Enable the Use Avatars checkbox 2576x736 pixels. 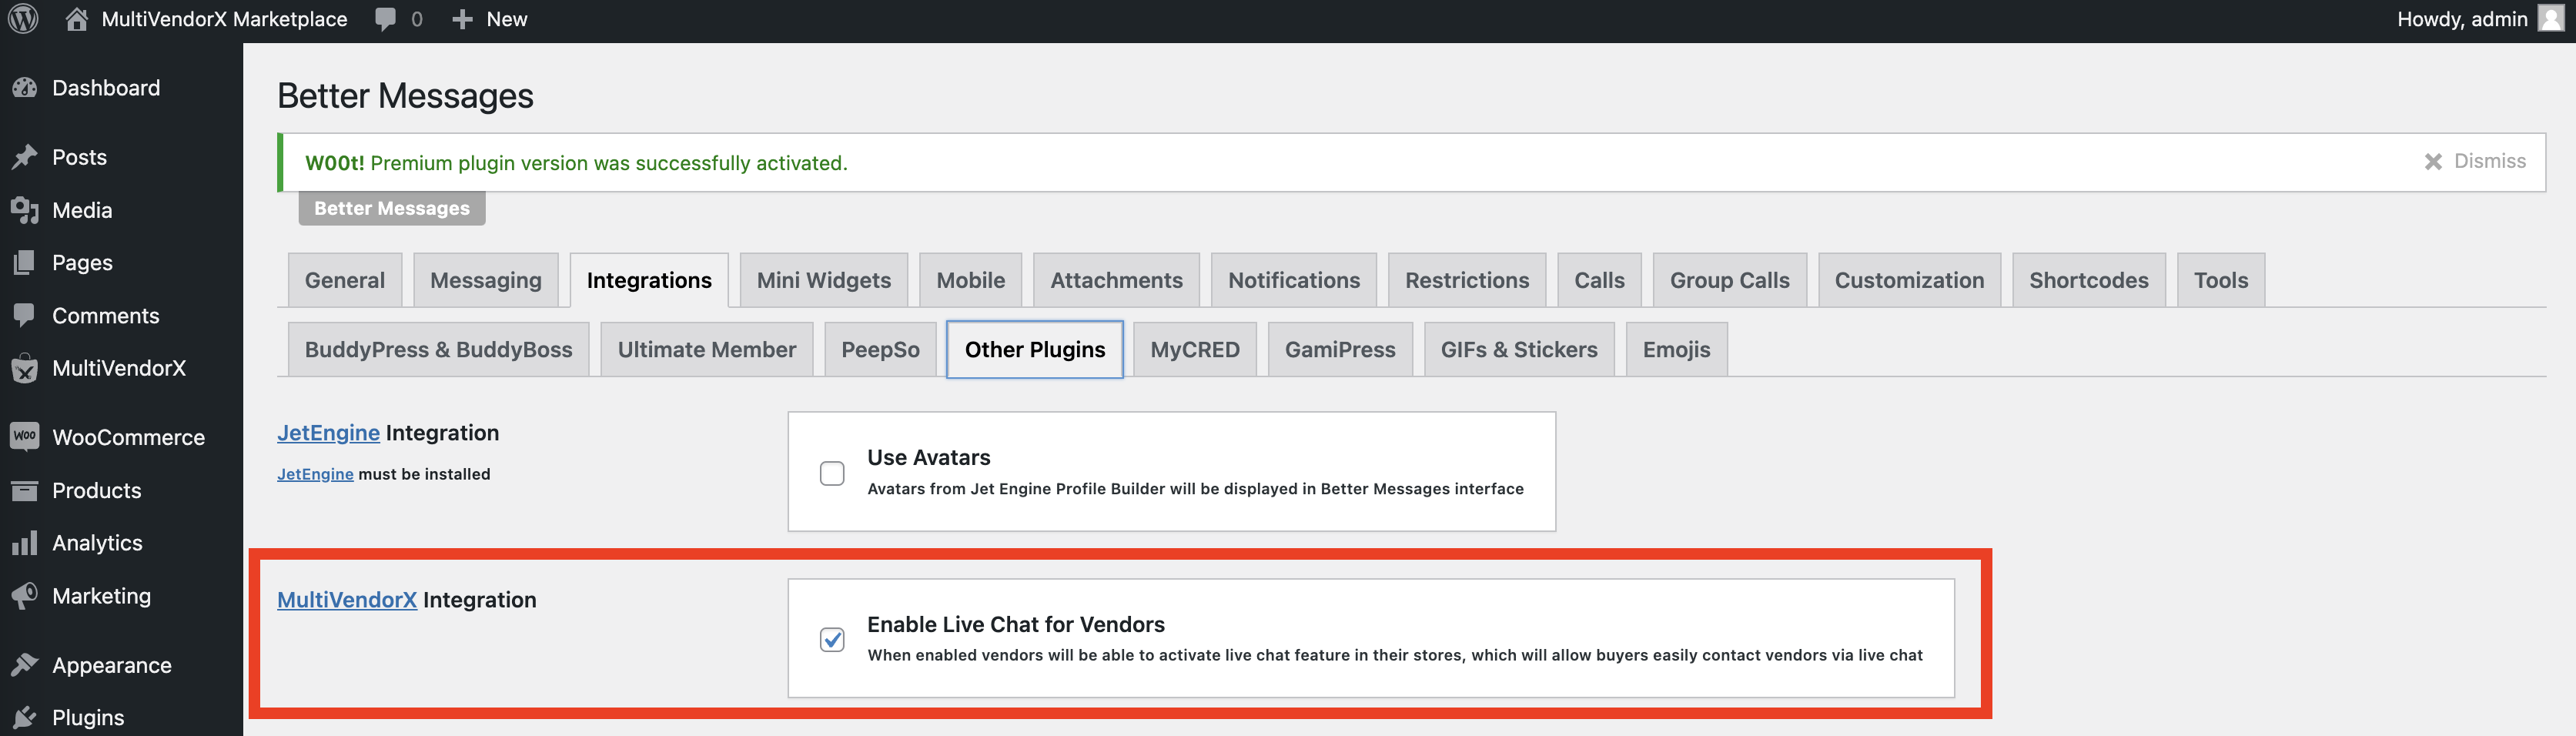coord(832,473)
